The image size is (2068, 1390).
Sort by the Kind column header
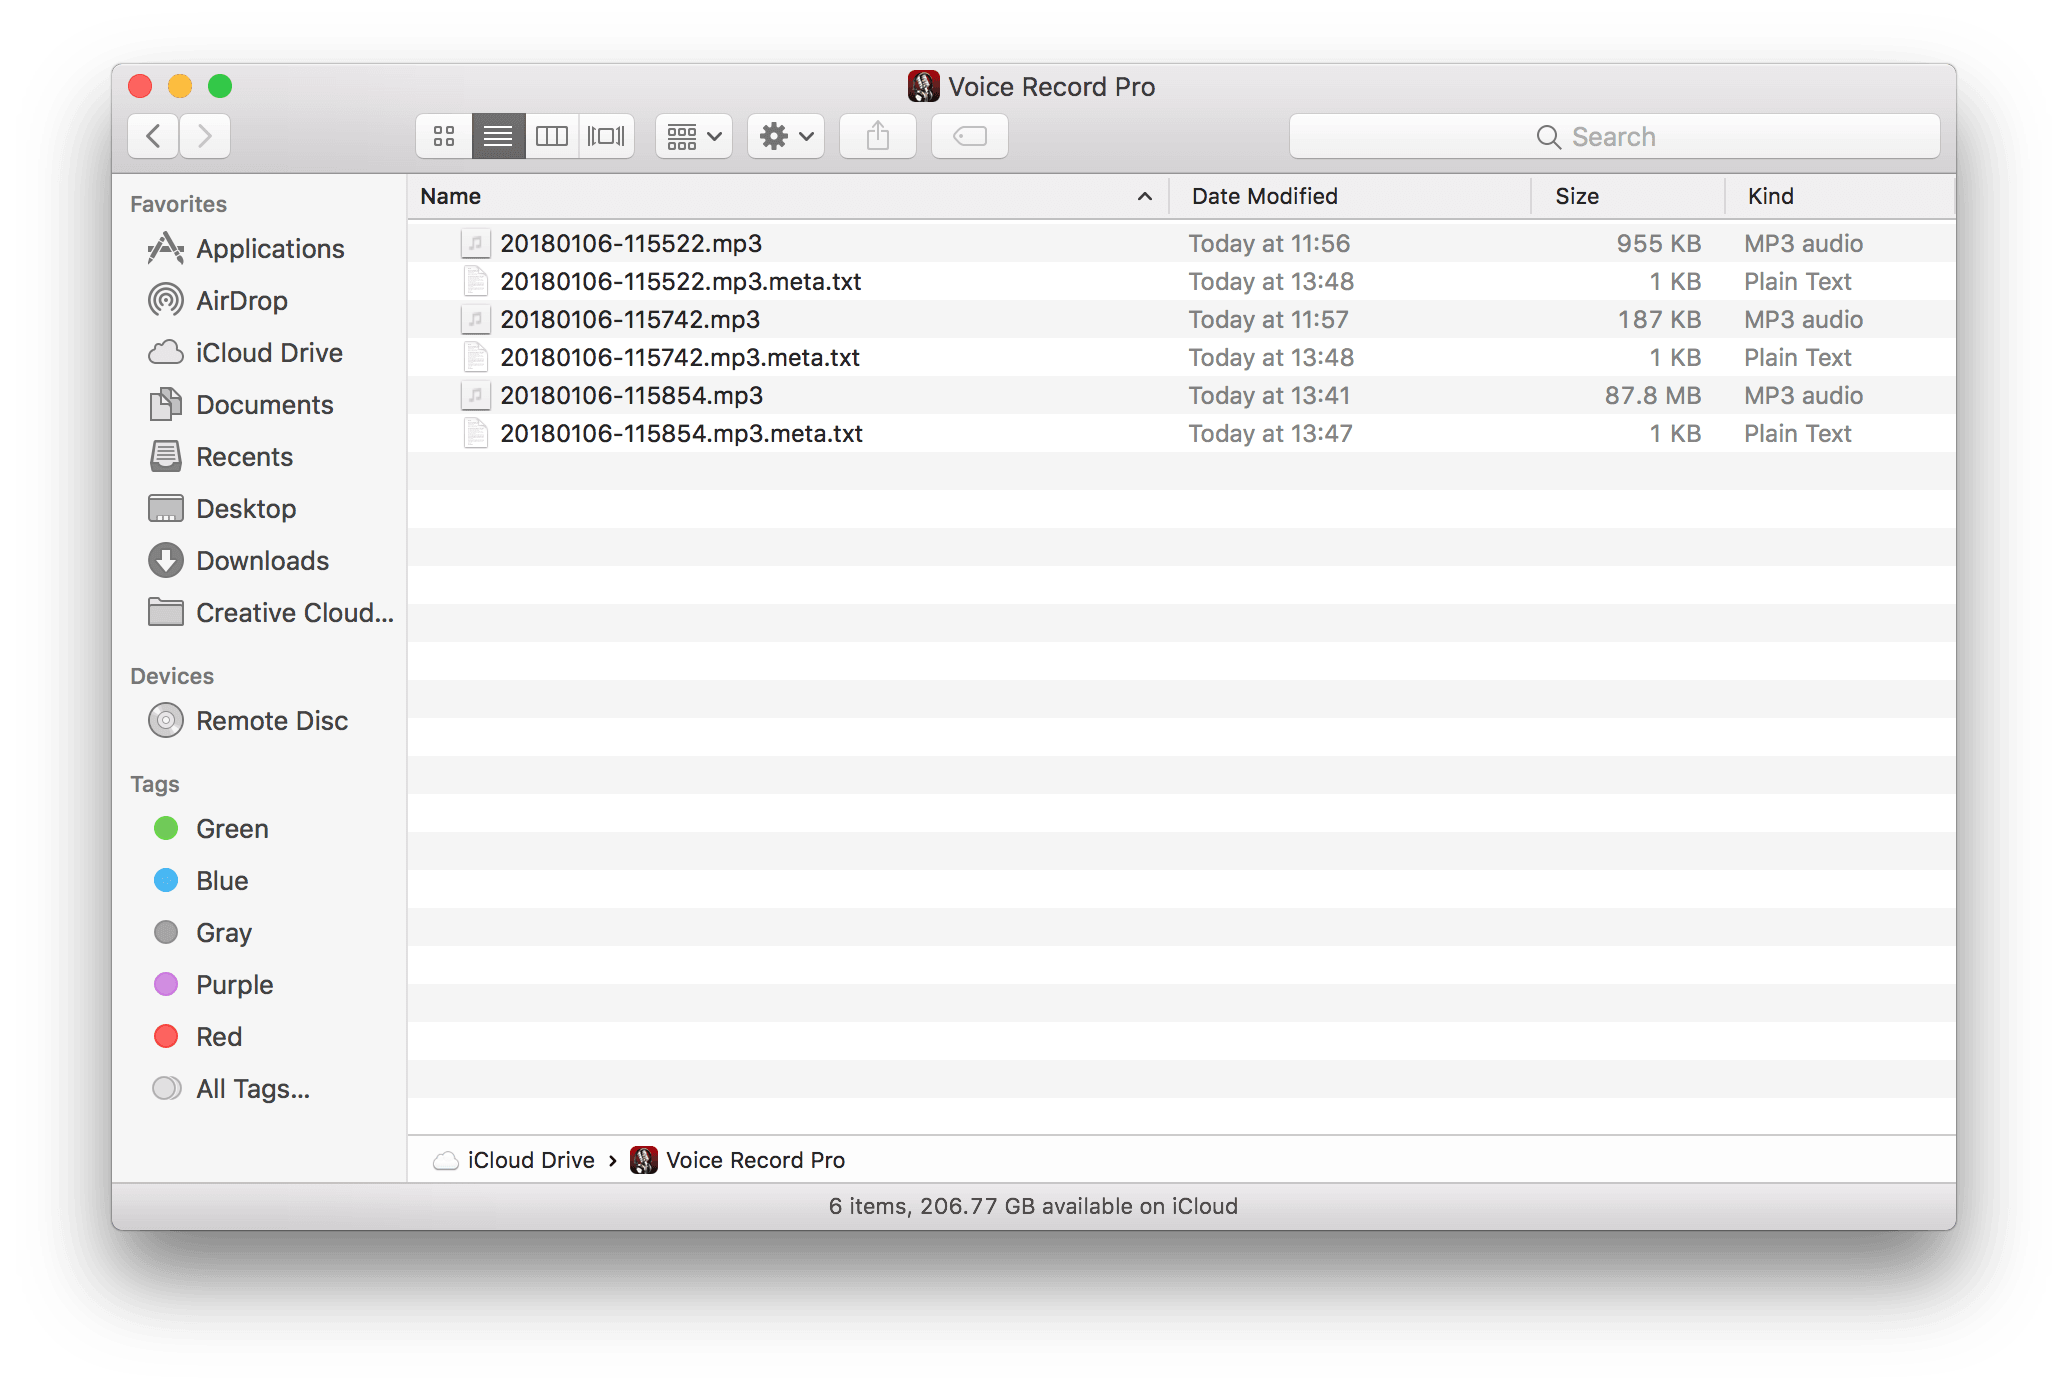(1840, 196)
